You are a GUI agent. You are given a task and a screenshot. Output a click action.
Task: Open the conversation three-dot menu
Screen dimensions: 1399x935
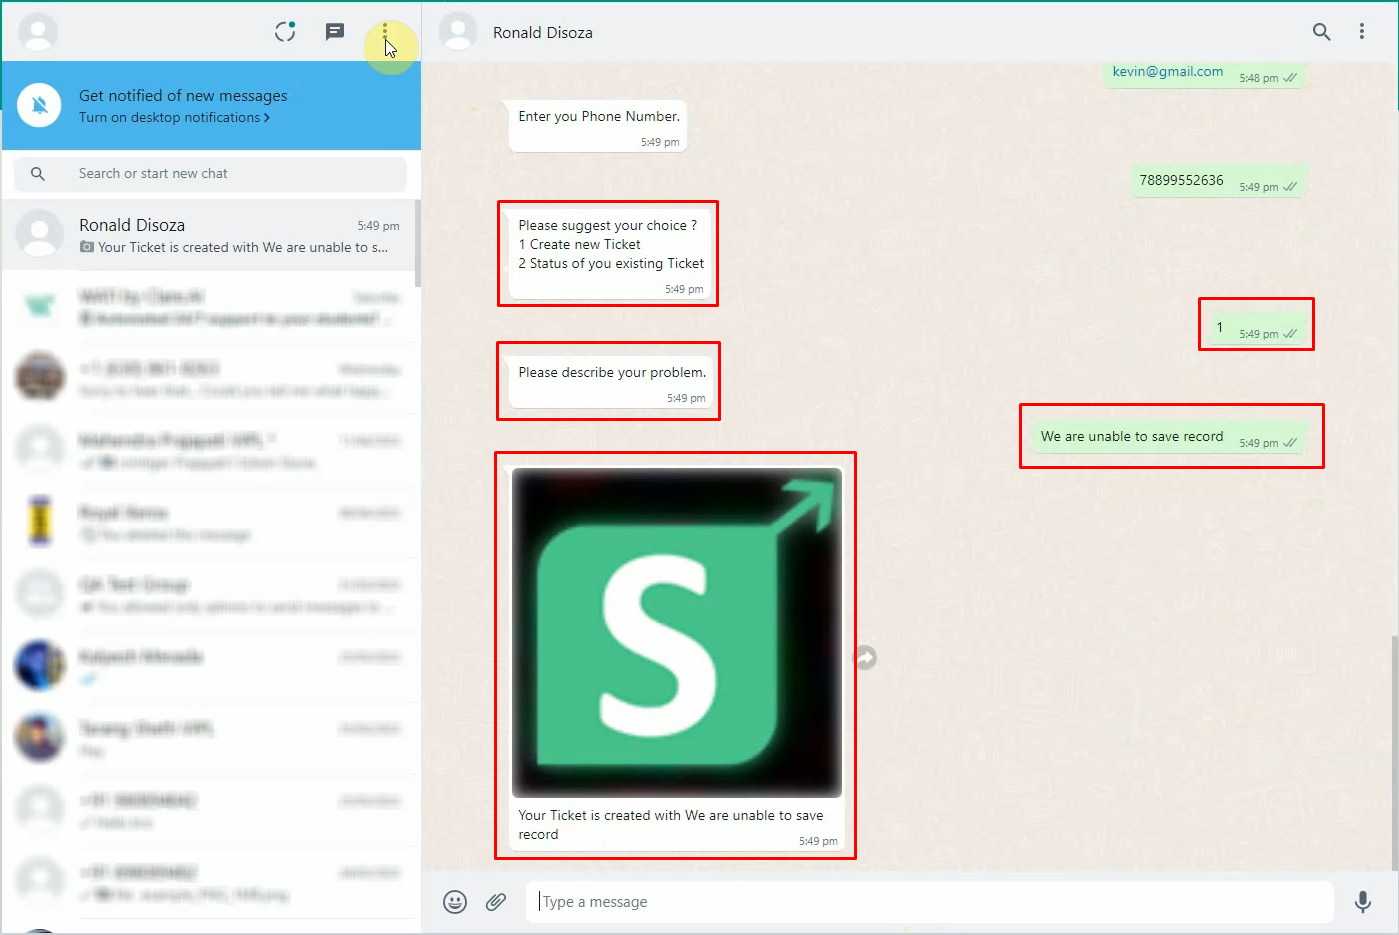(x=1362, y=32)
